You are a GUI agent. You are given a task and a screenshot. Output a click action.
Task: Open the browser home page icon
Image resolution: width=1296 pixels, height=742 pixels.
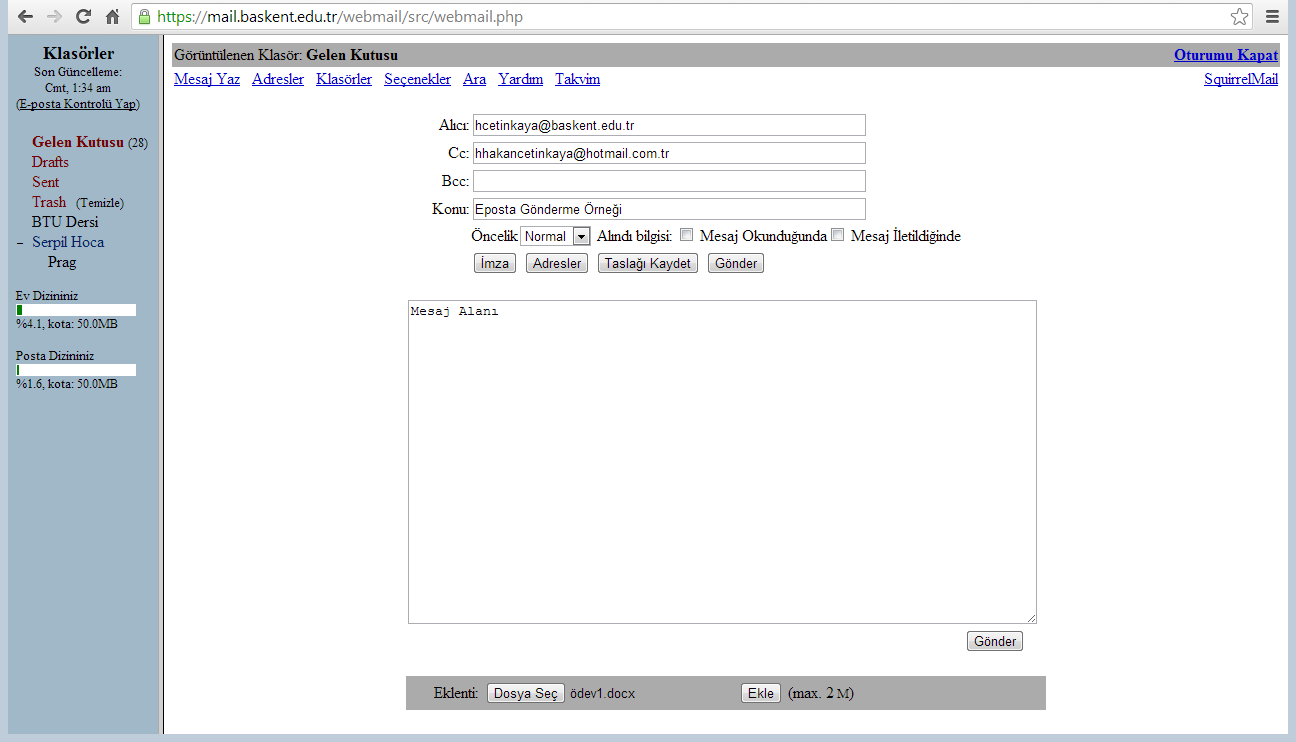coord(113,16)
